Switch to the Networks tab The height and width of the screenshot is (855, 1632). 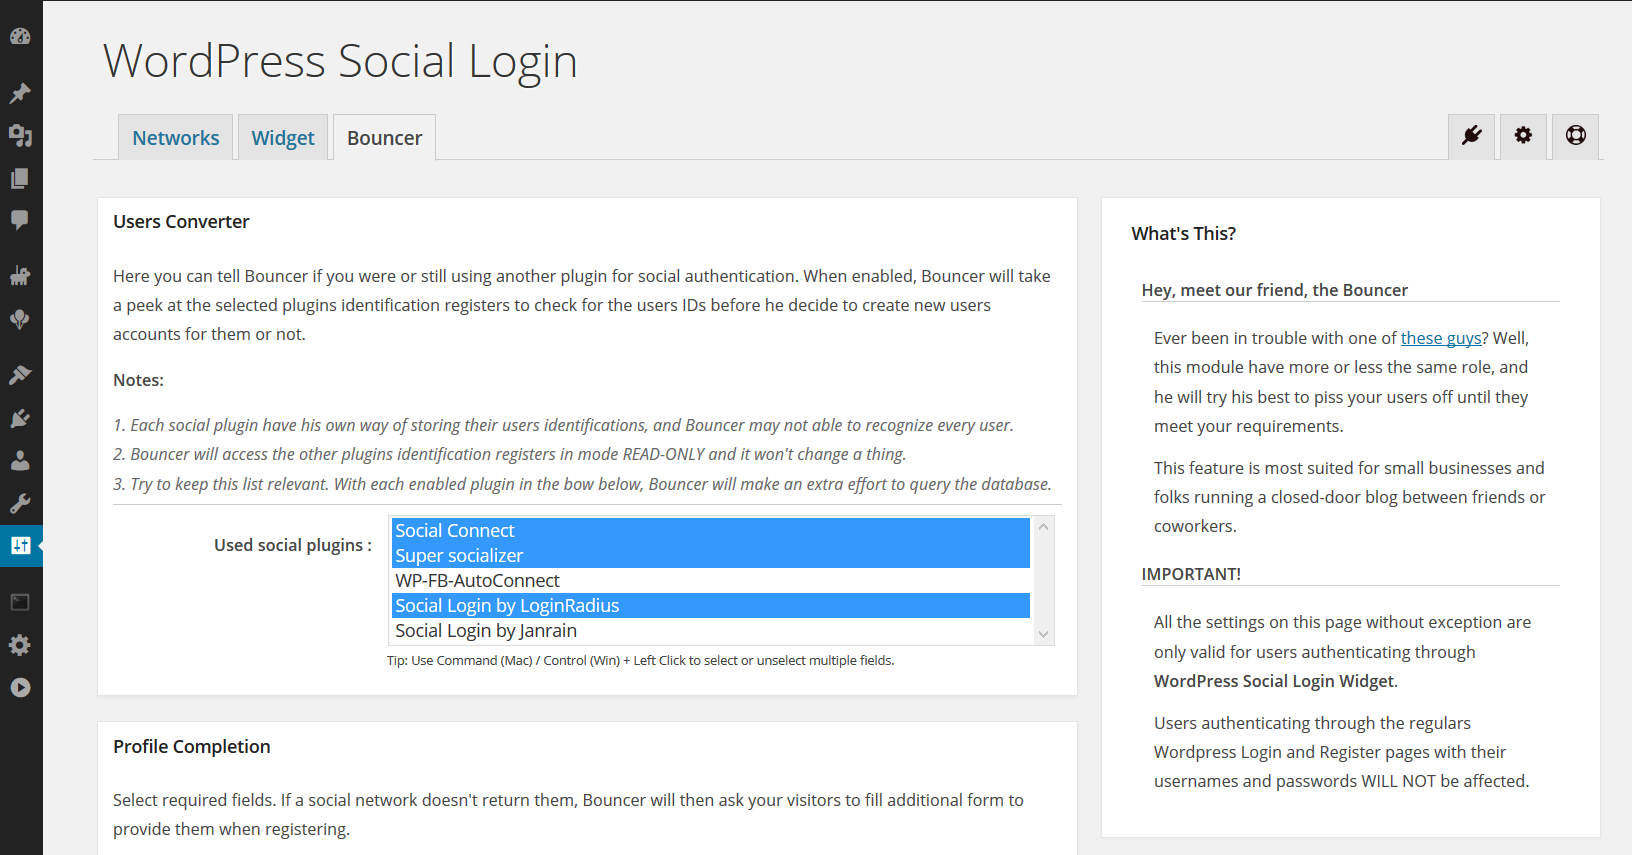pos(176,138)
